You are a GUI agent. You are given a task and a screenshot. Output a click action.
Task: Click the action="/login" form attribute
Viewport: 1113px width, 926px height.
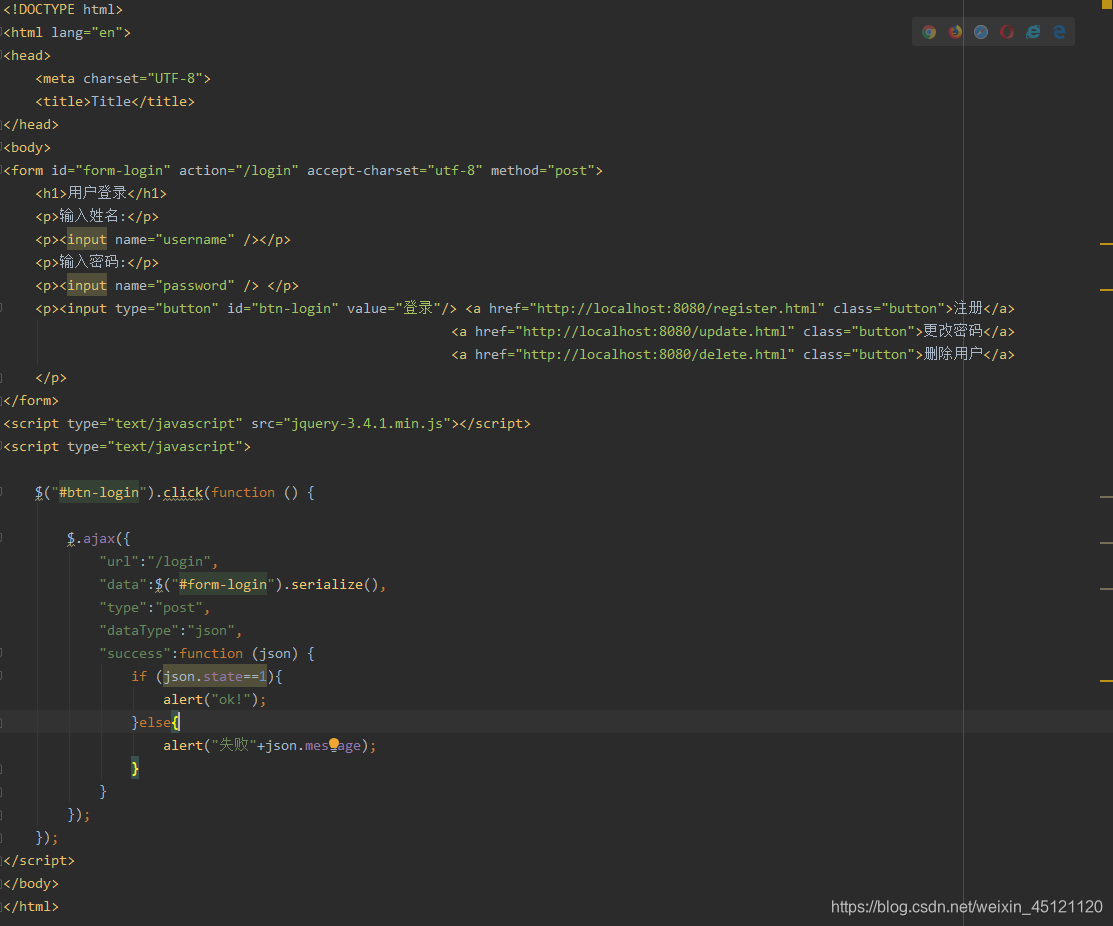tap(238, 170)
